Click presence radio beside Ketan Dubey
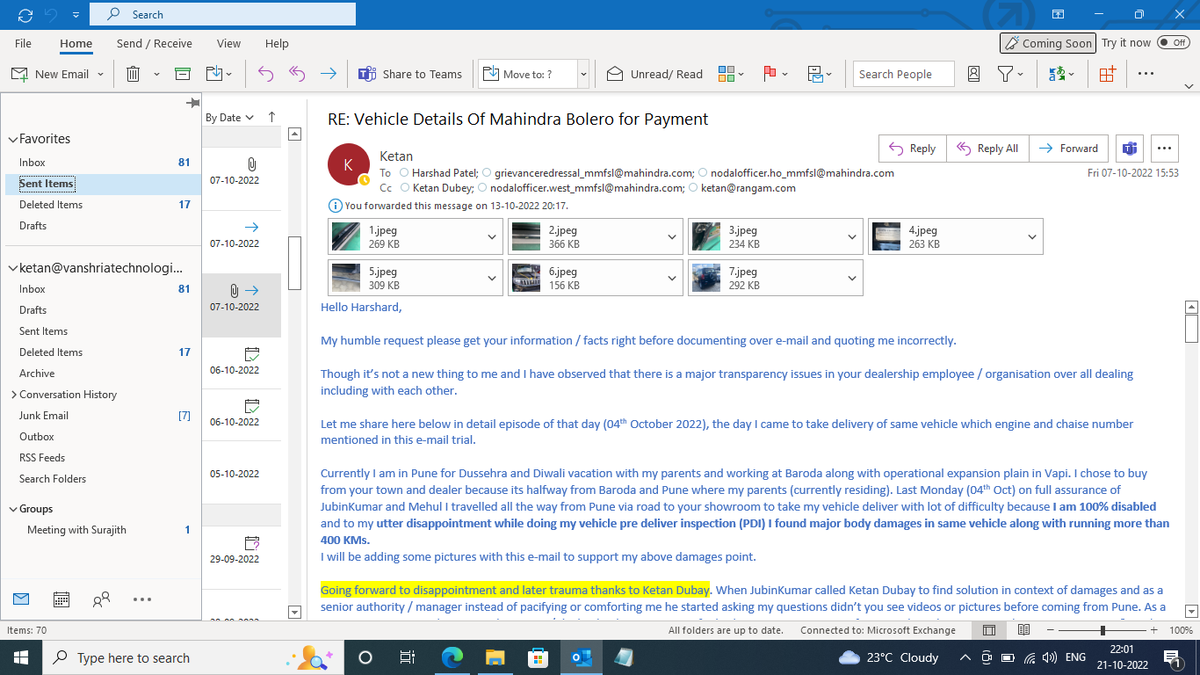Viewport: 1200px width, 675px height. pos(405,187)
